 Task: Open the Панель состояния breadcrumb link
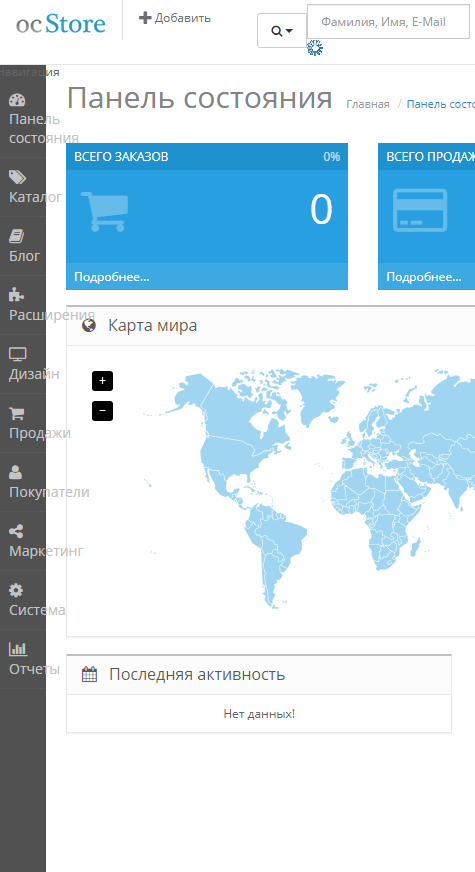pyautogui.click(x=441, y=104)
